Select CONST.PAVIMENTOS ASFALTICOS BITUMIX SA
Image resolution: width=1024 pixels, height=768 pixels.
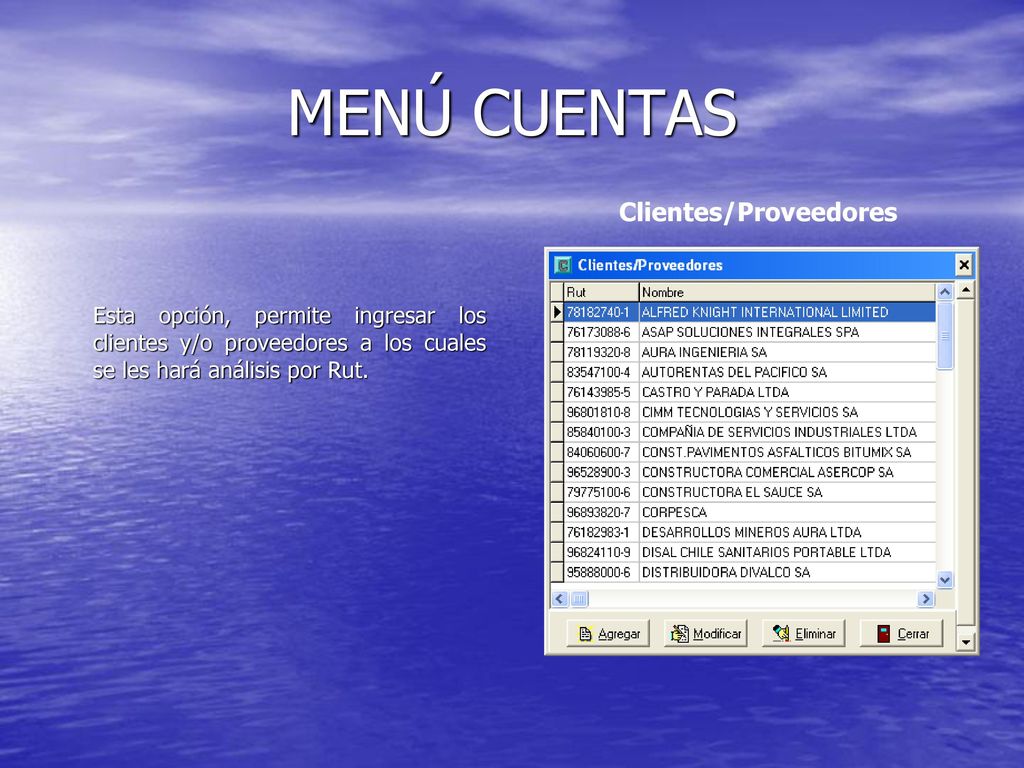pos(787,452)
